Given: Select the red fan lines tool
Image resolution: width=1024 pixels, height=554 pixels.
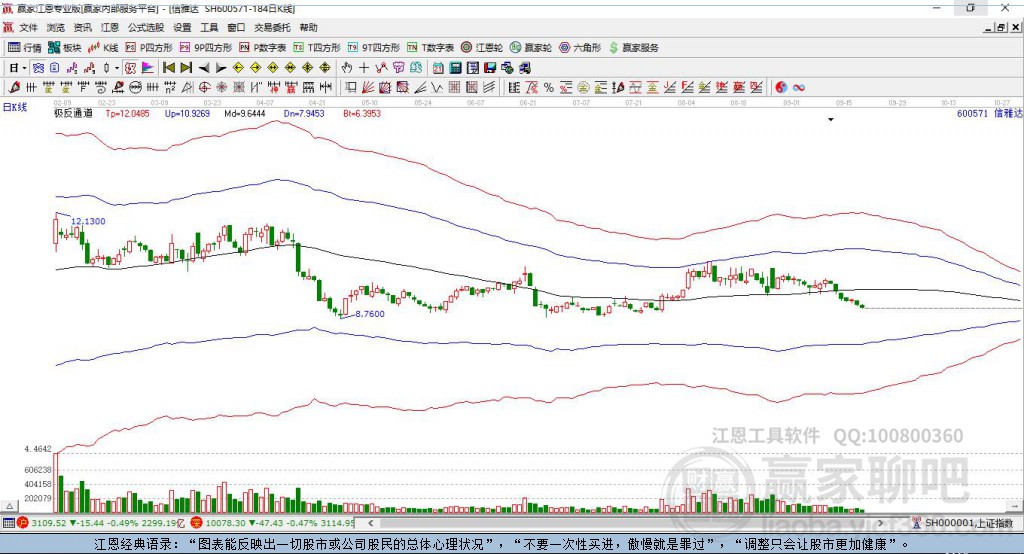Looking at the screenshot, I should 368,88.
